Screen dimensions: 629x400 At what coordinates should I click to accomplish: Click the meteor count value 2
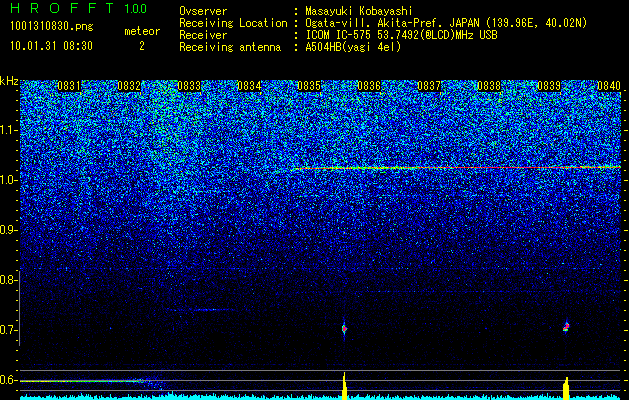pyautogui.click(x=142, y=46)
